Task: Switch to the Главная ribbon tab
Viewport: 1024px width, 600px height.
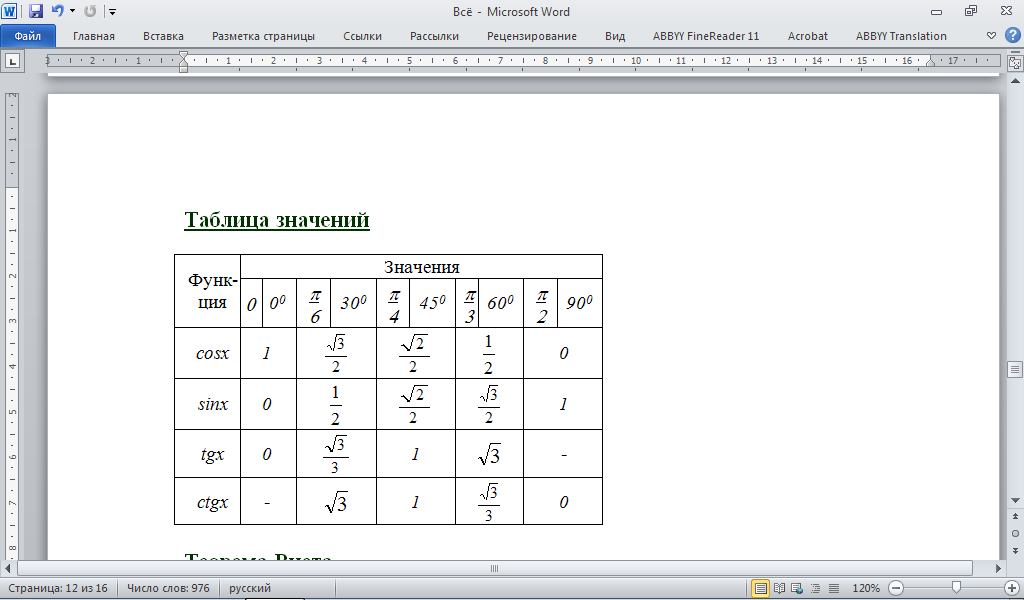Action: click(93, 36)
